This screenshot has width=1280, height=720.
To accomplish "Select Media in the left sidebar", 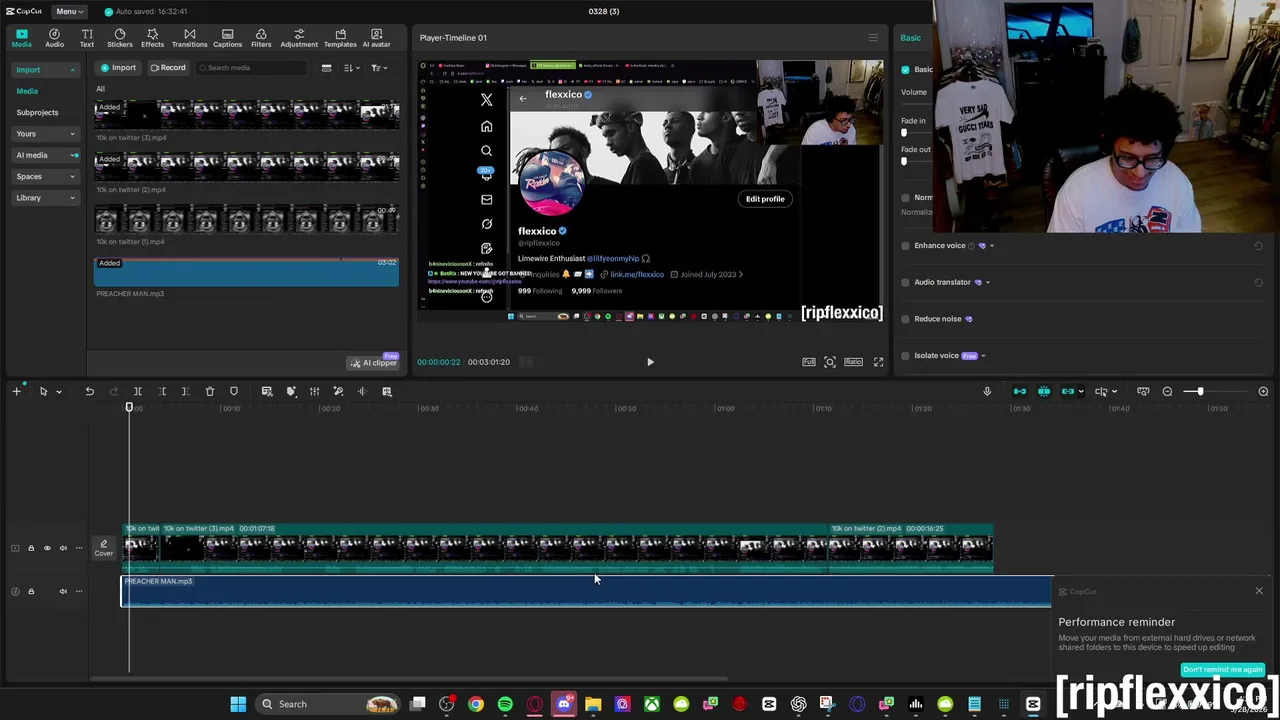I will tap(27, 91).
